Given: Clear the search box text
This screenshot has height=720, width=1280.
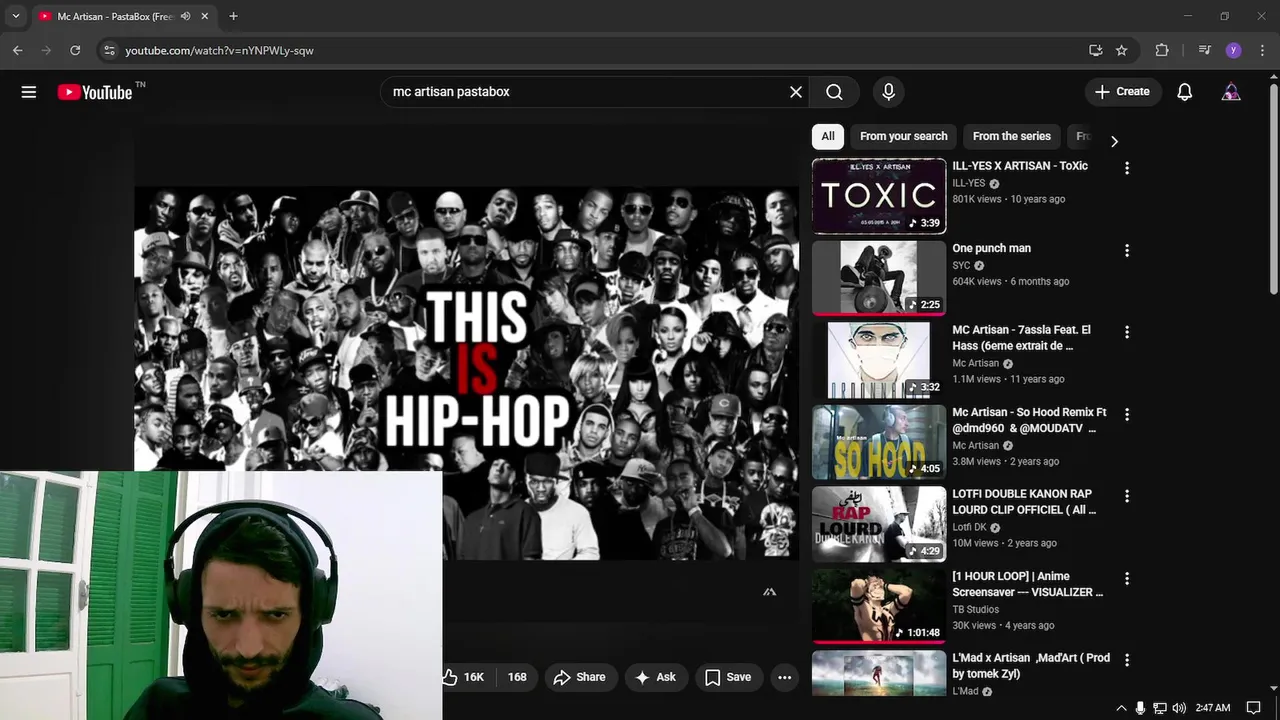Looking at the screenshot, I should [796, 92].
